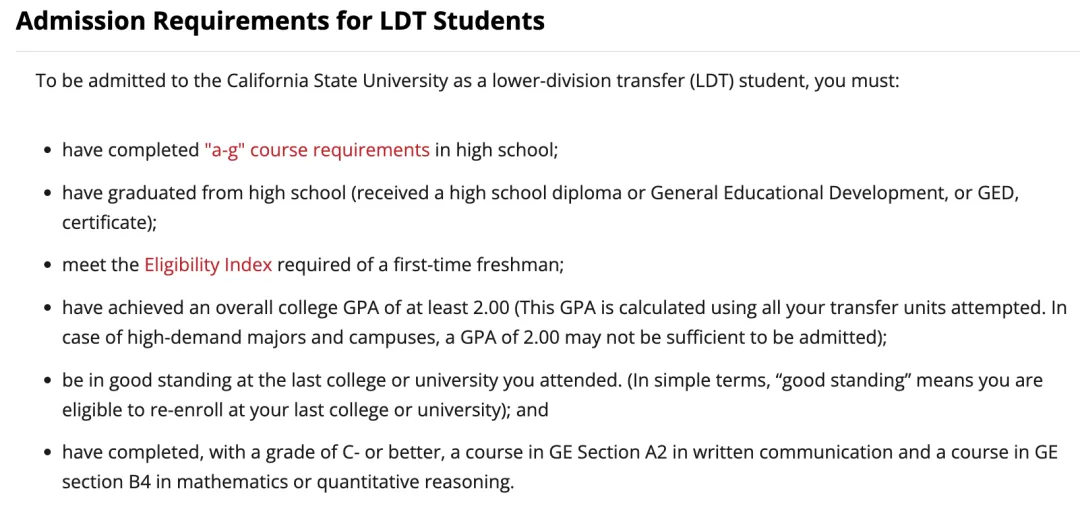Click the bullet before "have completed, with a grade"
1080x512 pixels.
click(47, 453)
